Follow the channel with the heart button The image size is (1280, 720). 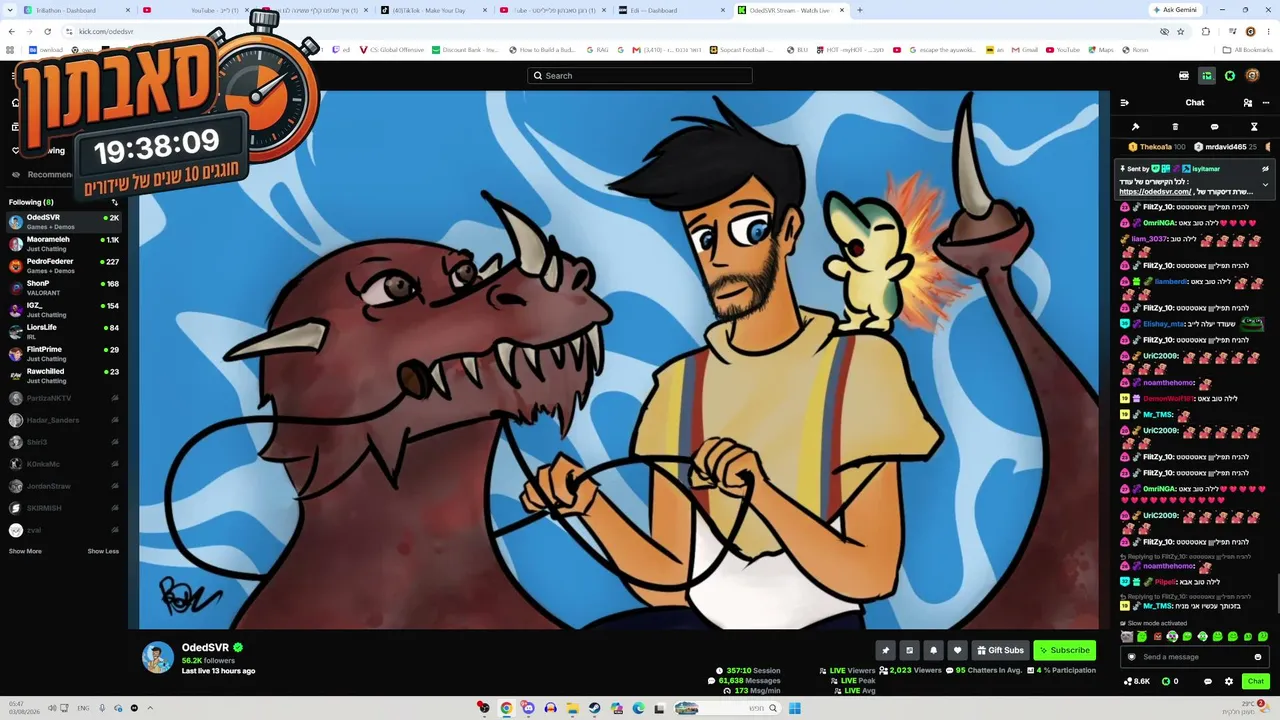[957, 650]
